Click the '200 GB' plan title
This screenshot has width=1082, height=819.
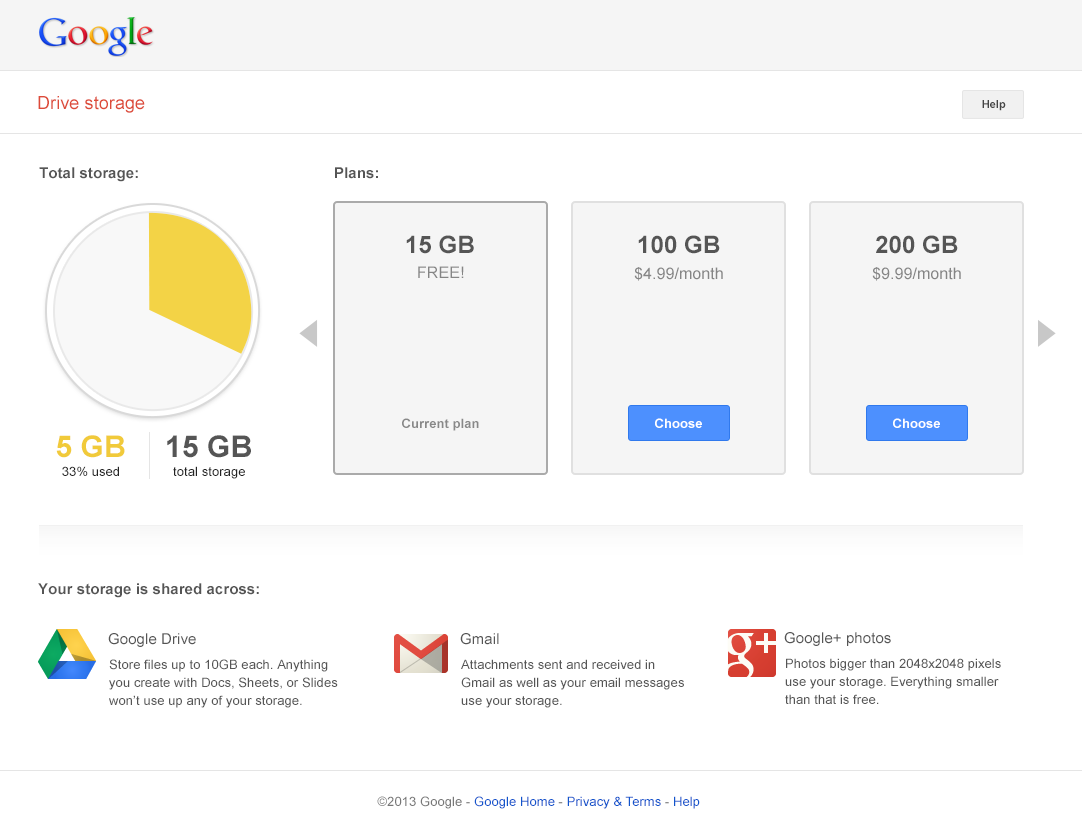[916, 245]
